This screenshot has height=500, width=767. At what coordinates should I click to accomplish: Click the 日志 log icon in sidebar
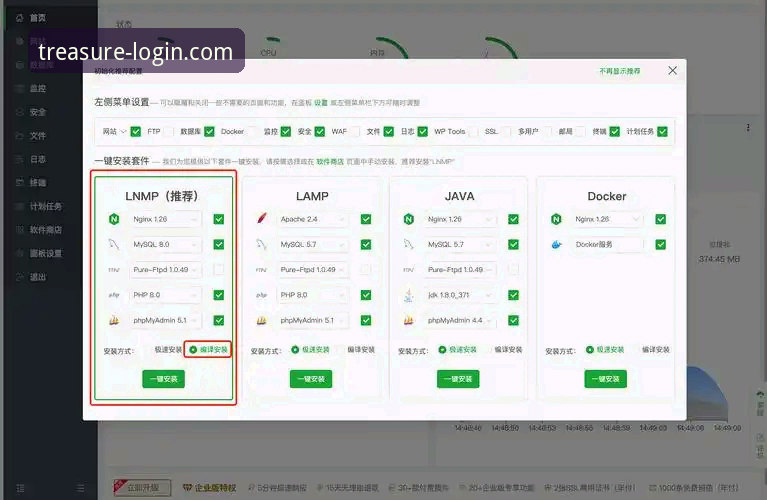[x=20, y=159]
